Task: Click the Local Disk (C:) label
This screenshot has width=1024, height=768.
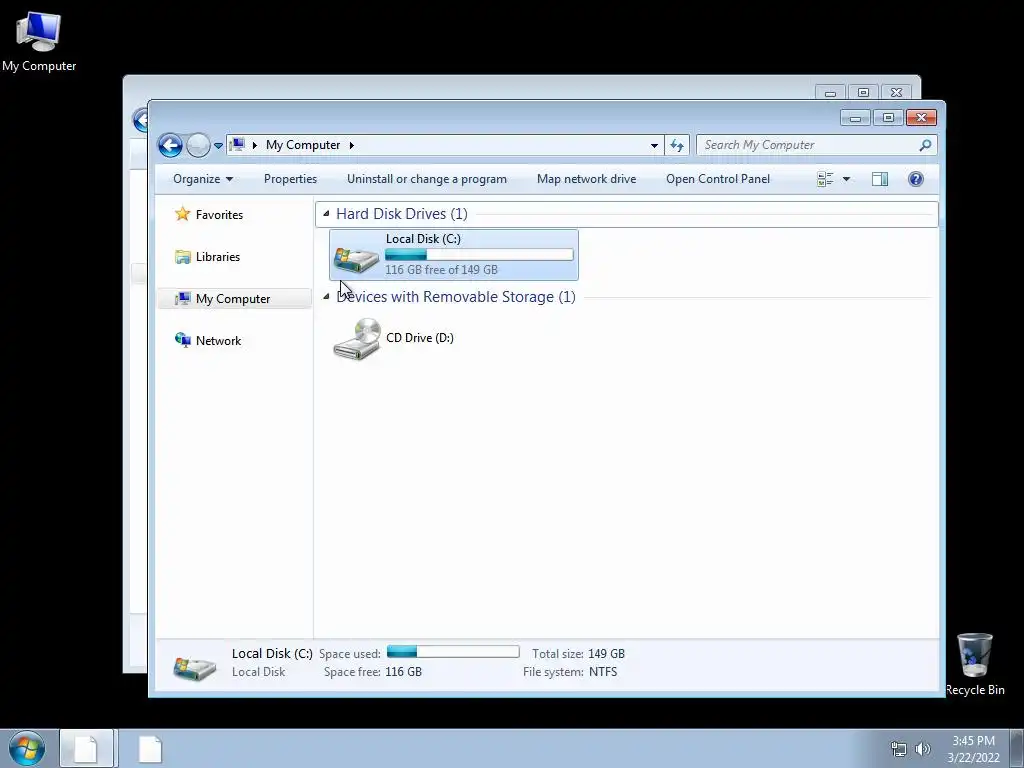Action: tap(423, 238)
